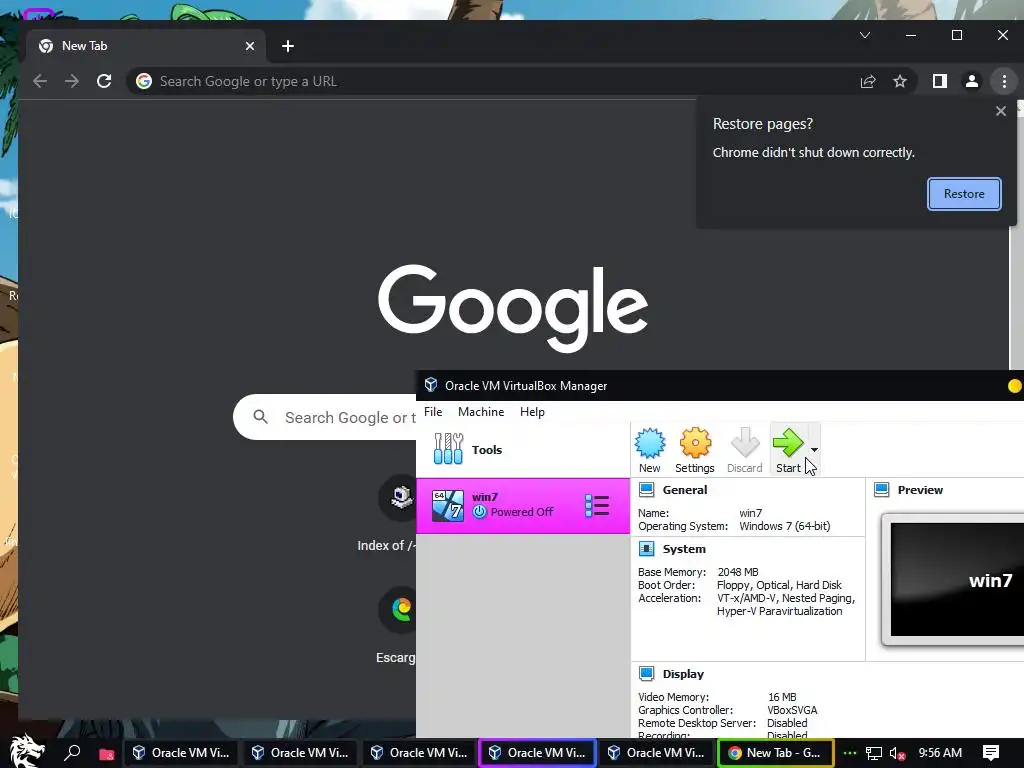1024x768 pixels.
Task: Close the Restore pages popup
Action: tap(1000, 111)
